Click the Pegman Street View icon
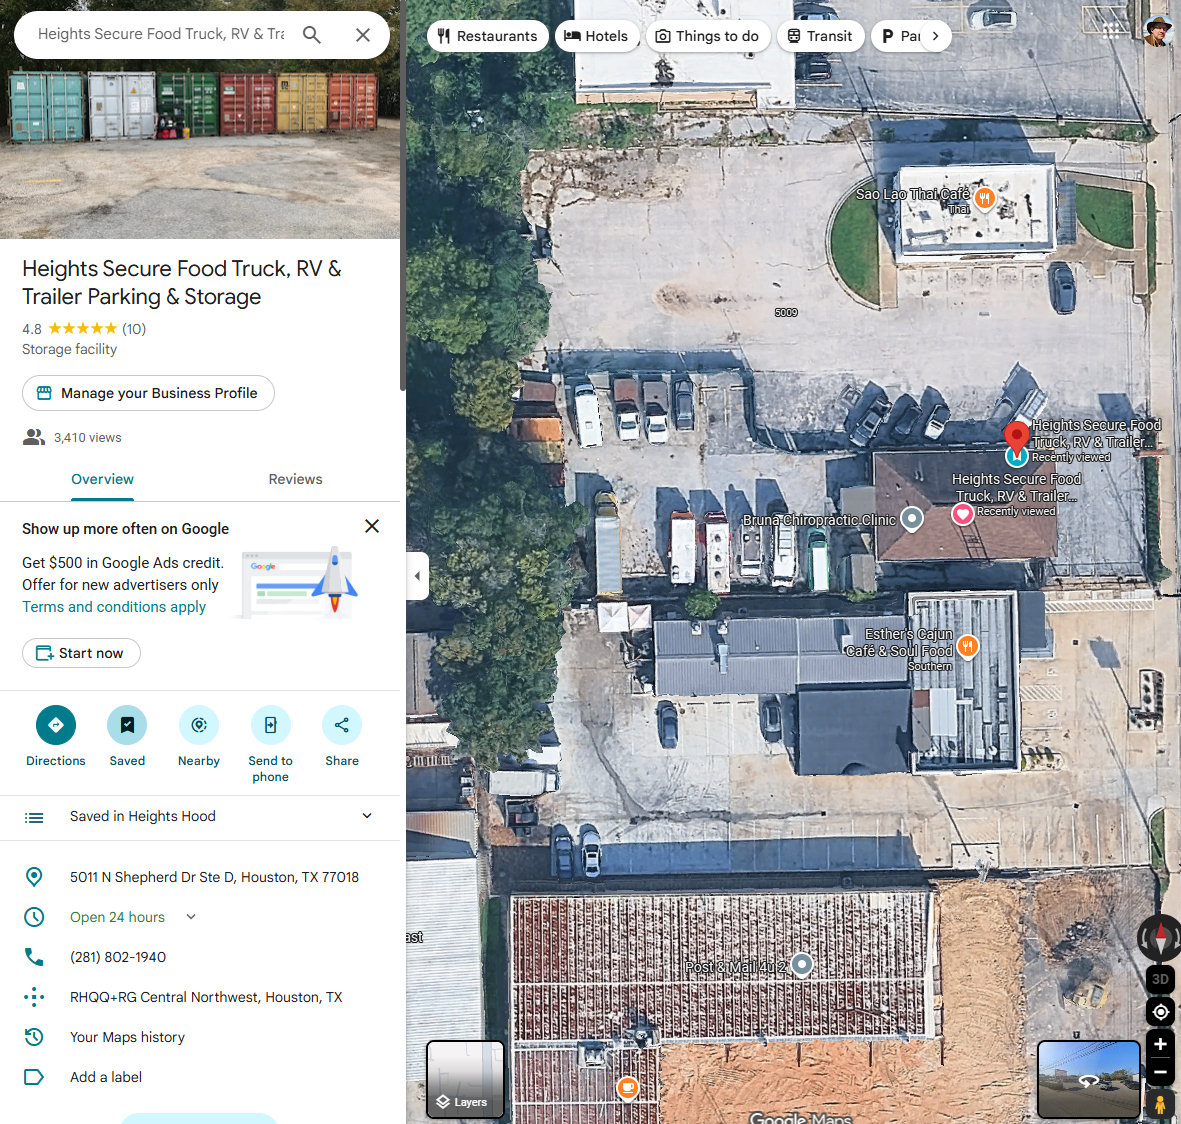Image resolution: width=1181 pixels, height=1124 pixels. tap(1161, 1105)
